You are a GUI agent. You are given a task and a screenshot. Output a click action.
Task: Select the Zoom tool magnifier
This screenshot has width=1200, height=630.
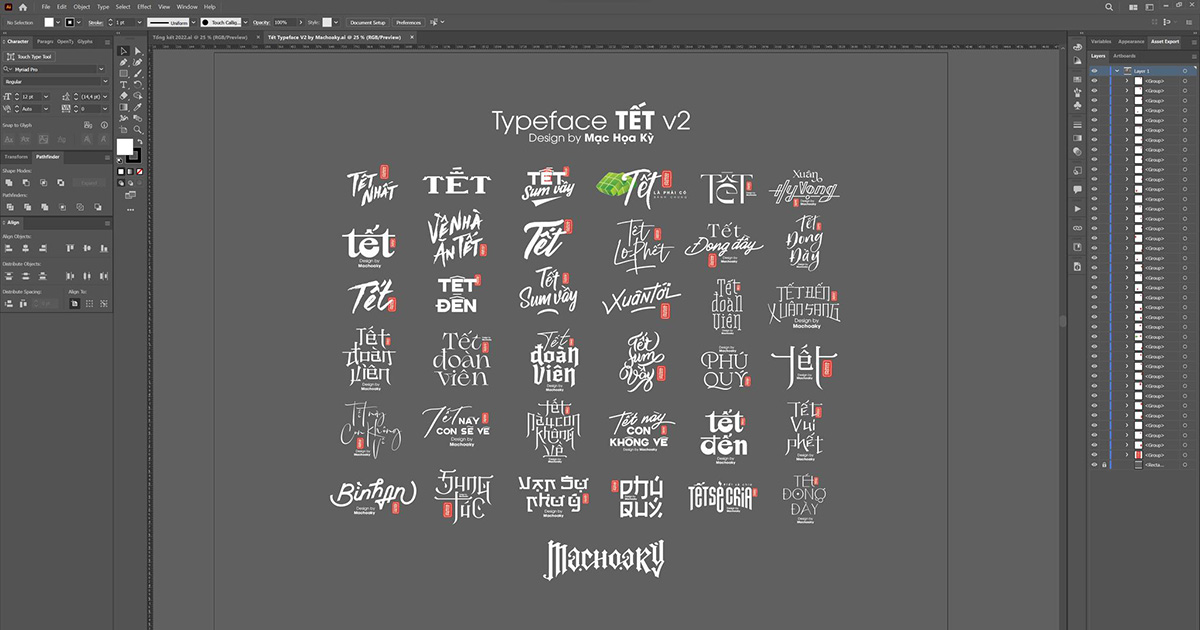click(x=137, y=129)
